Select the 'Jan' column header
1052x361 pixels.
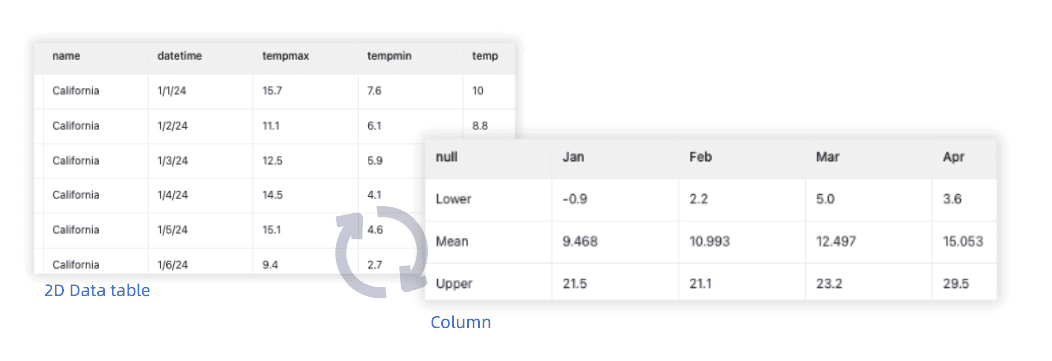coord(572,158)
